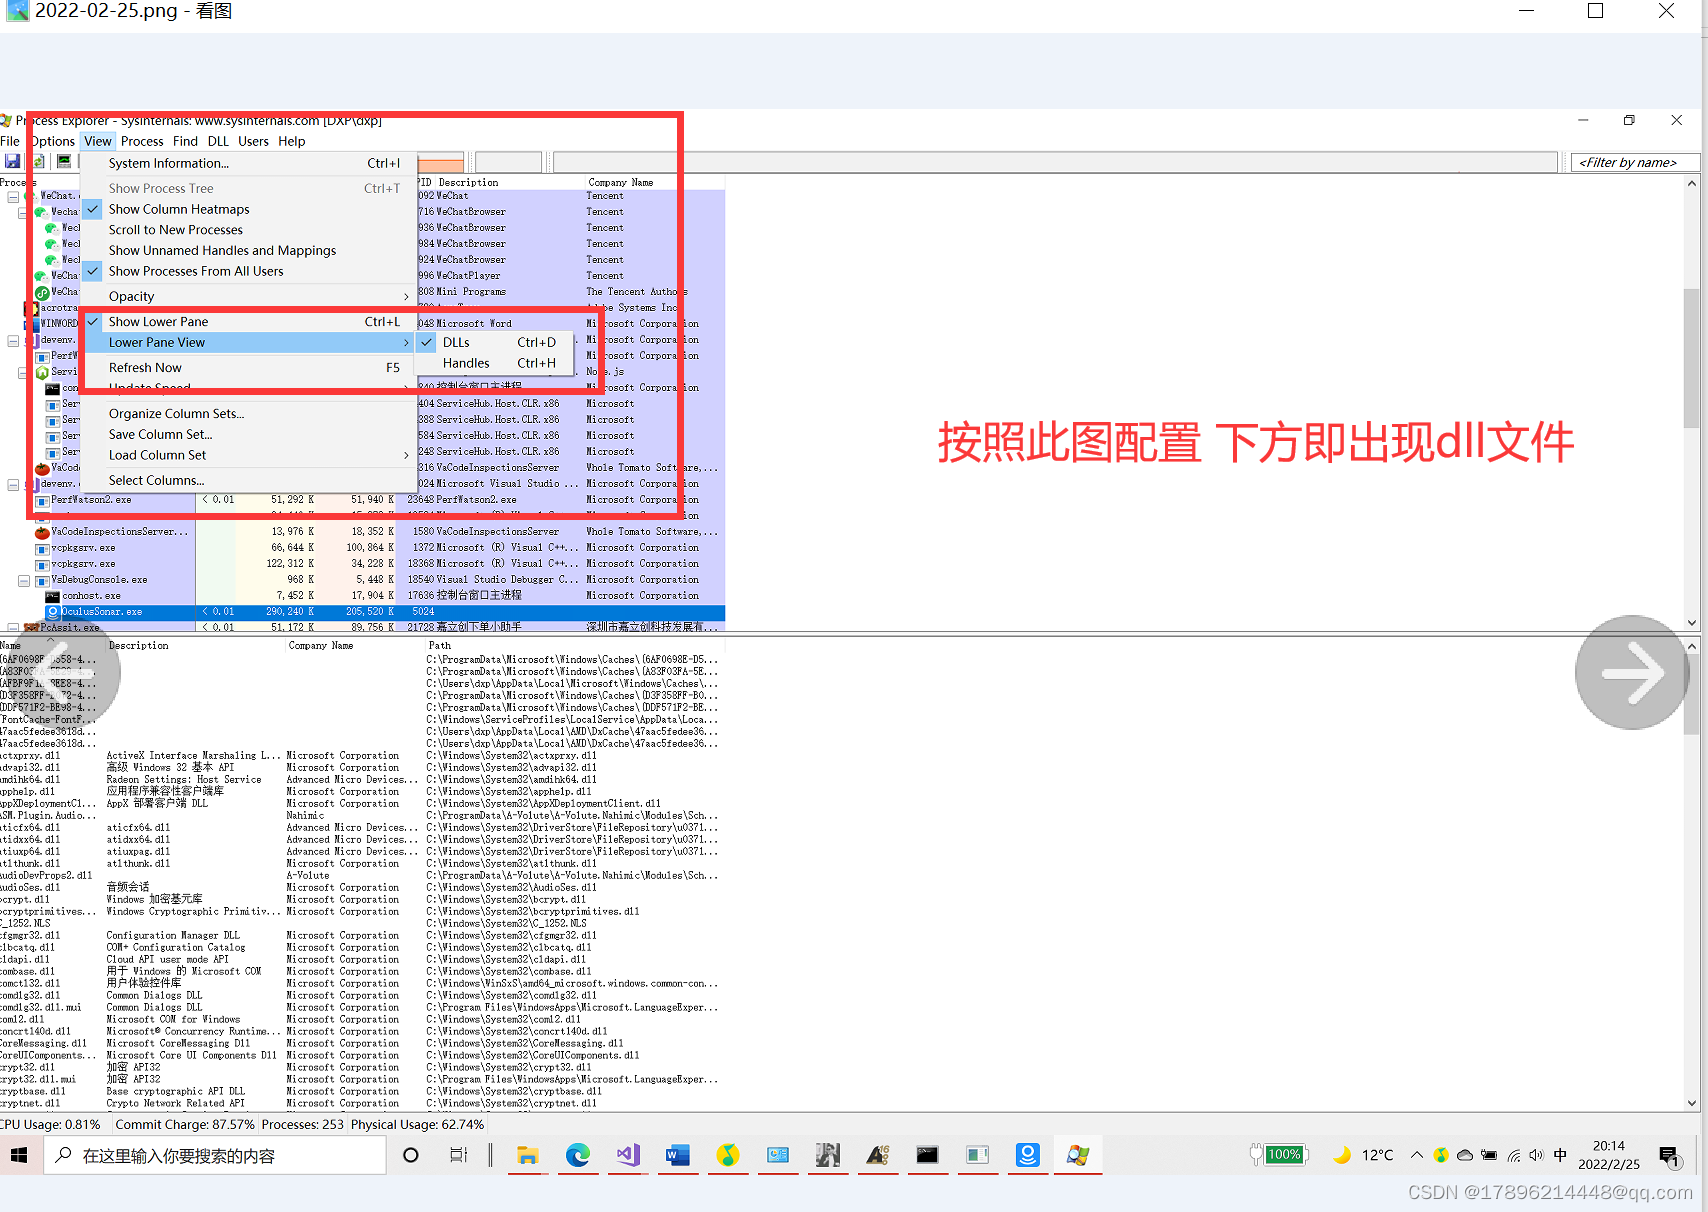The image size is (1708, 1212).
Task: Launch Microsoft Edge from the taskbar
Action: [x=577, y=1155]
